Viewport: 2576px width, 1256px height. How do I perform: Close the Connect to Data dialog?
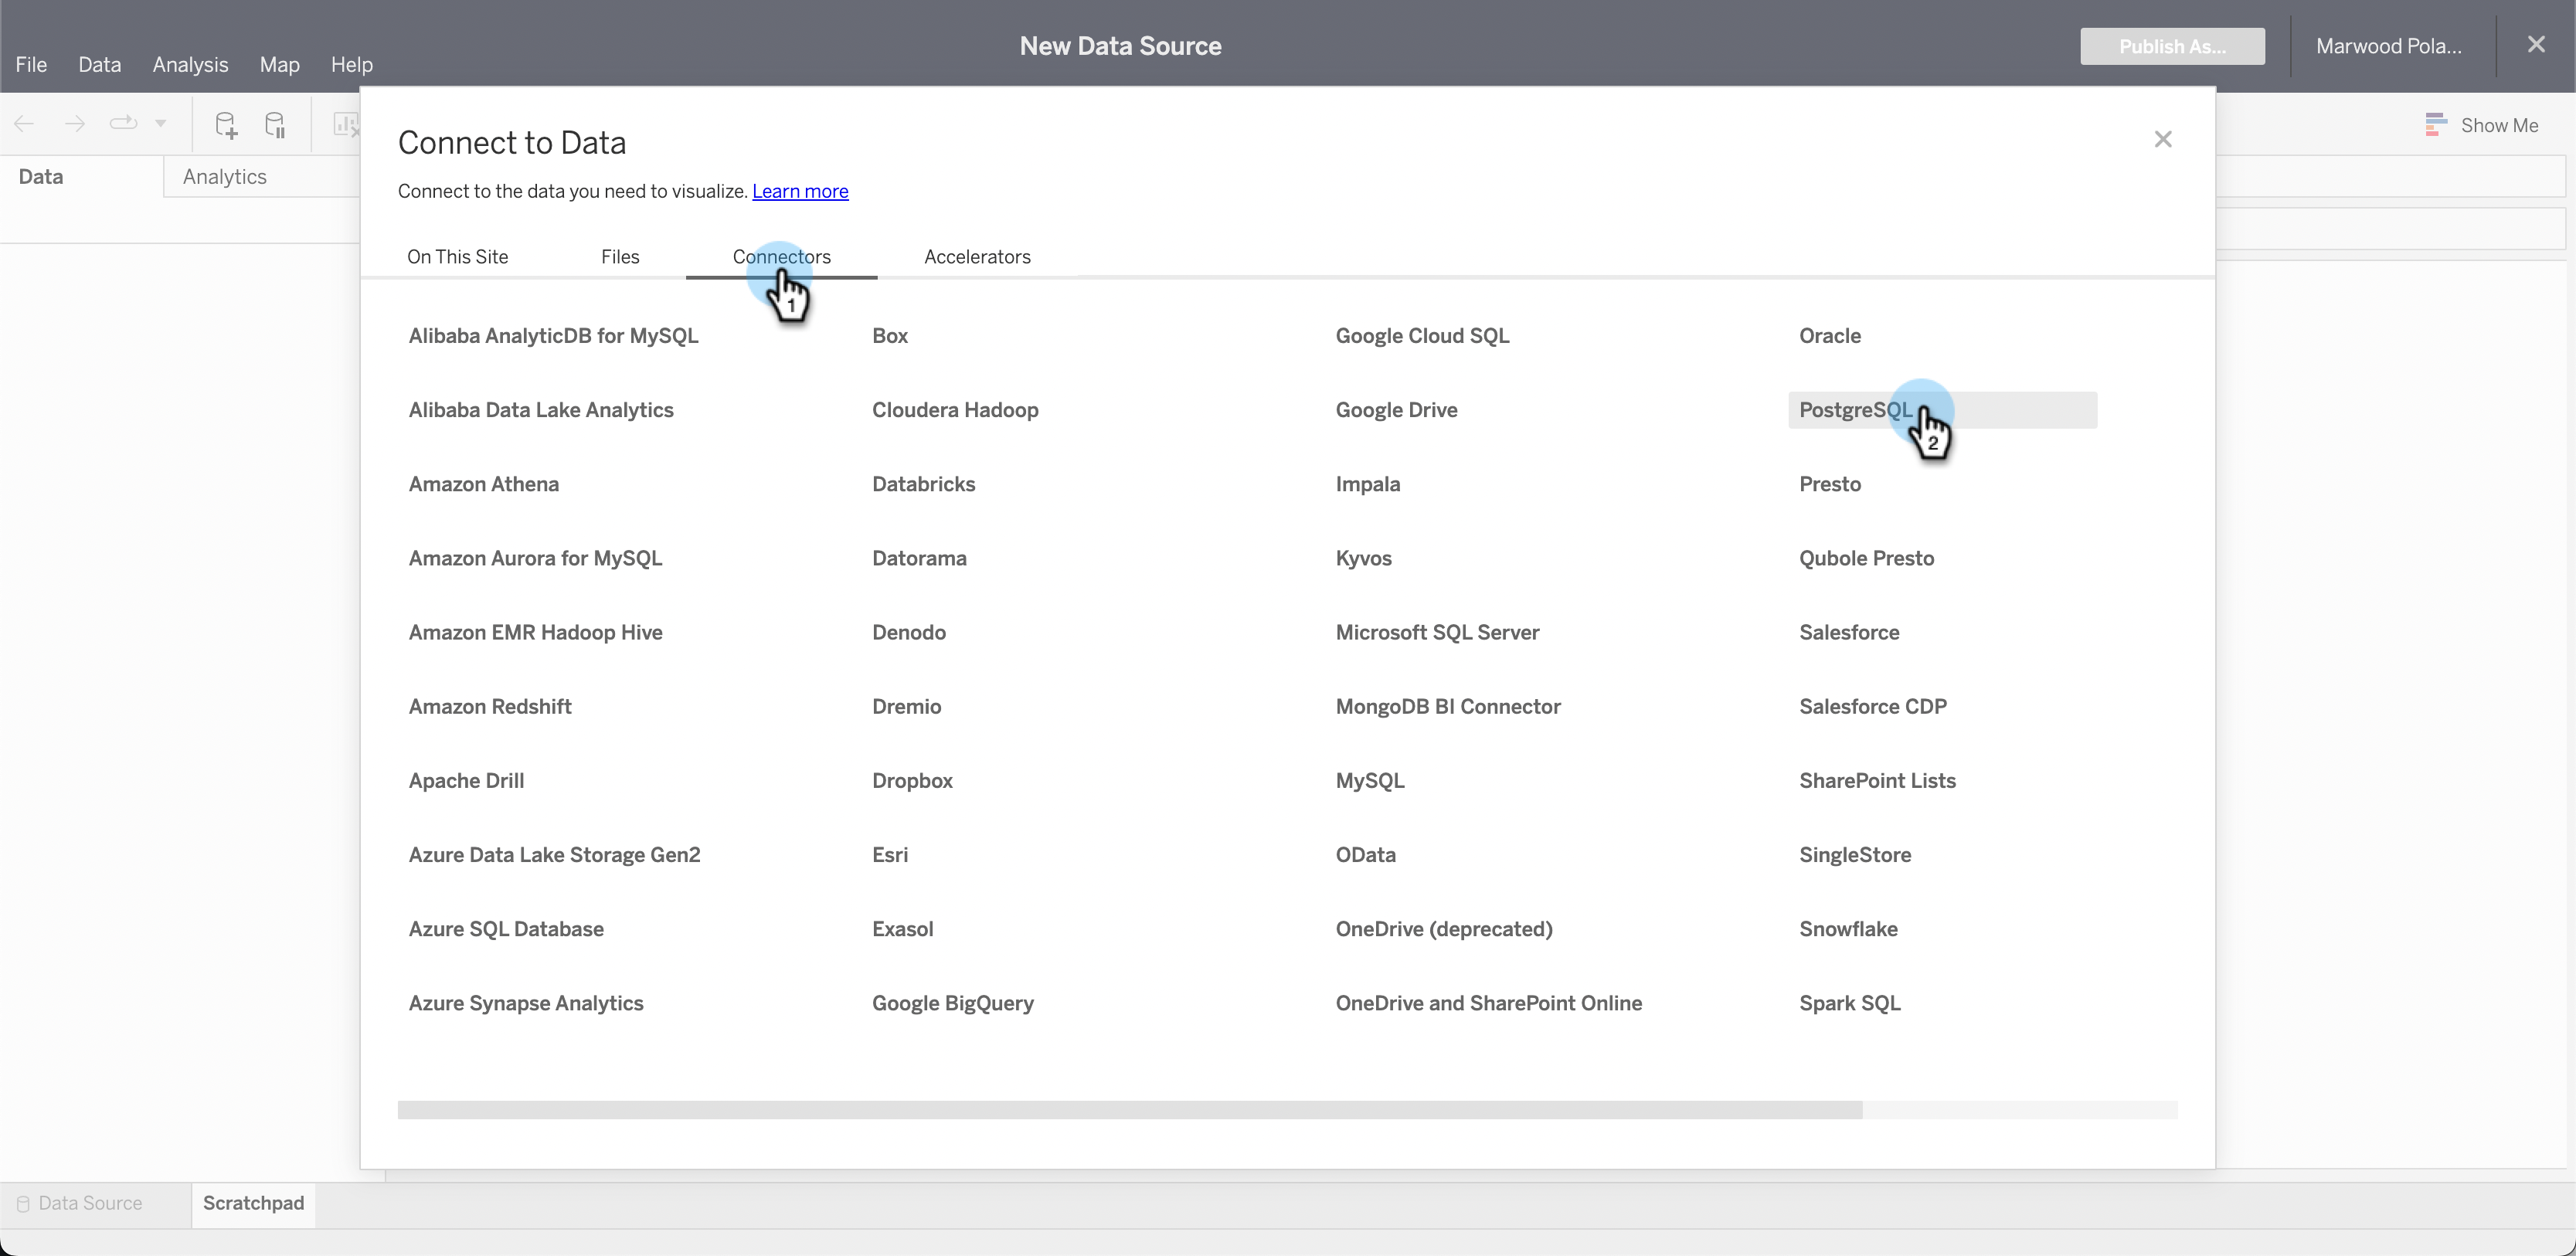(x=2163, y=139)
